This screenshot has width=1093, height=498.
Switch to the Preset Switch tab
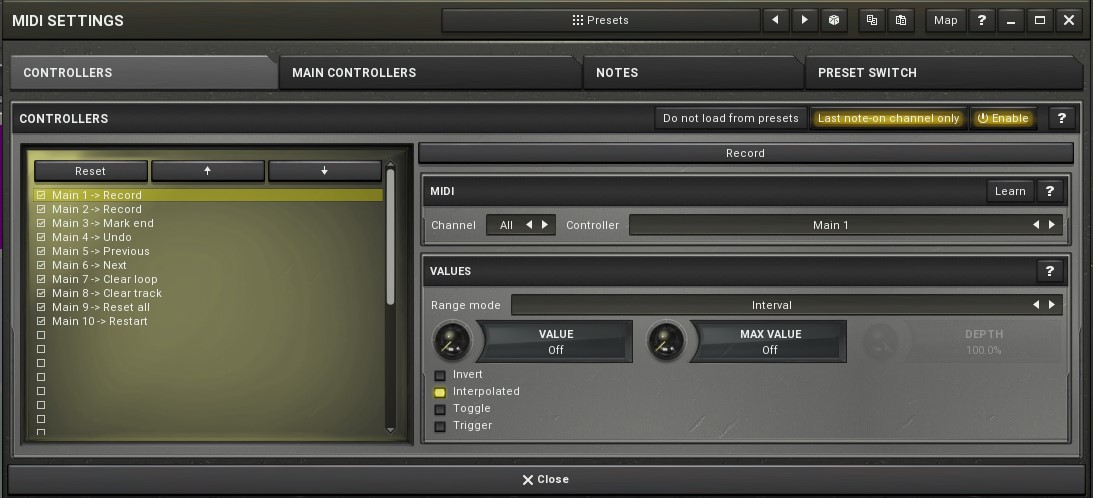click(x=944, y=73)
